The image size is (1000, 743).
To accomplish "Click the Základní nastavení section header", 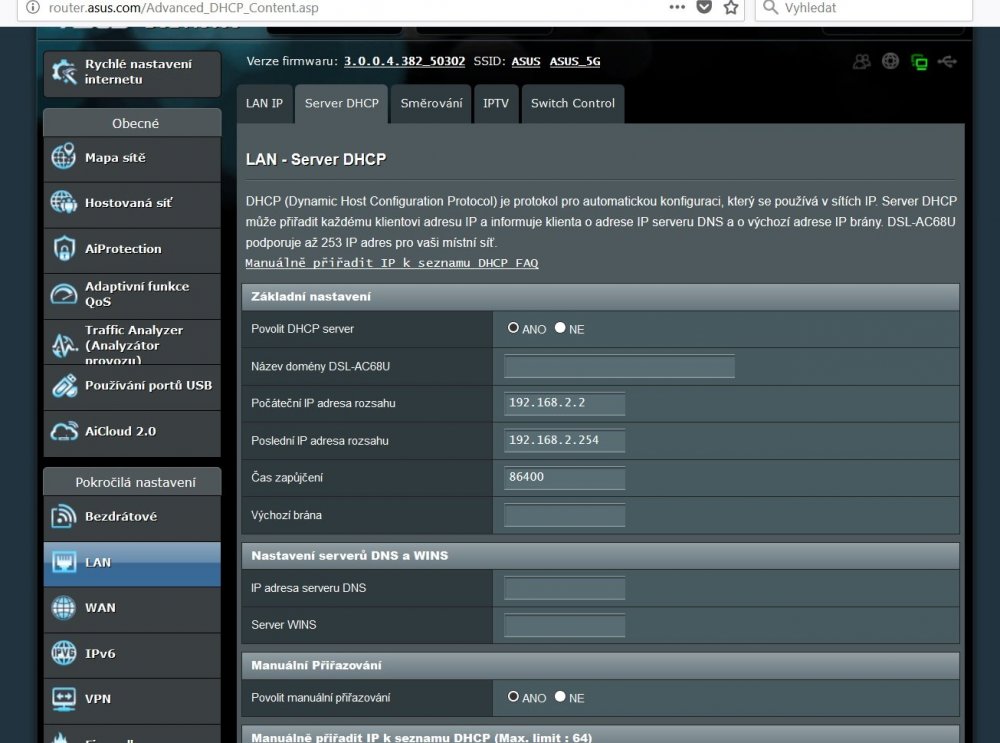I will point(600,297).
